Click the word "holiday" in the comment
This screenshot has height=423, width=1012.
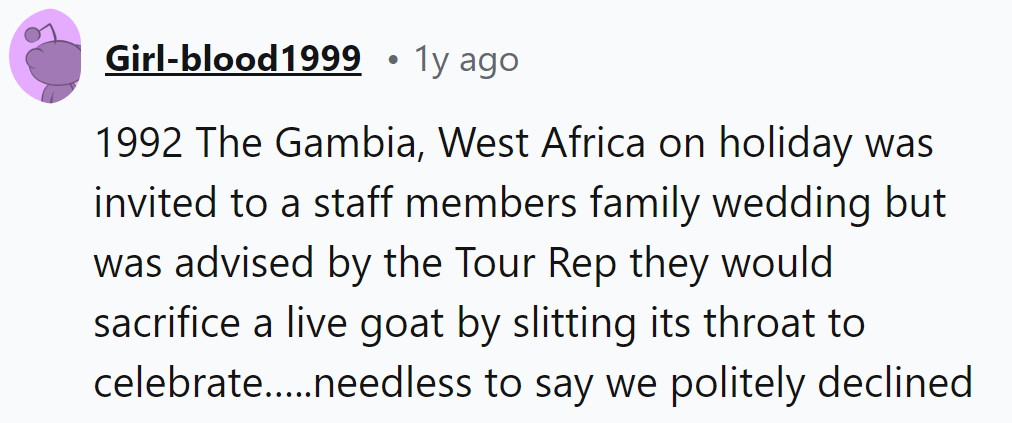tap(790, 144)
